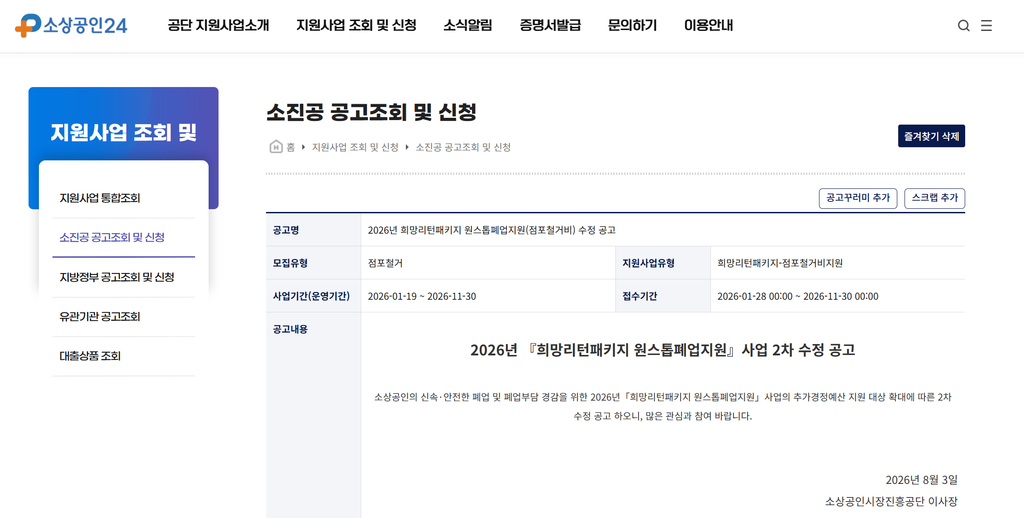The width and height of the screenshot is (1024, 518).
Task: Click the 모집유형 label cell
Action: (313, 263)
